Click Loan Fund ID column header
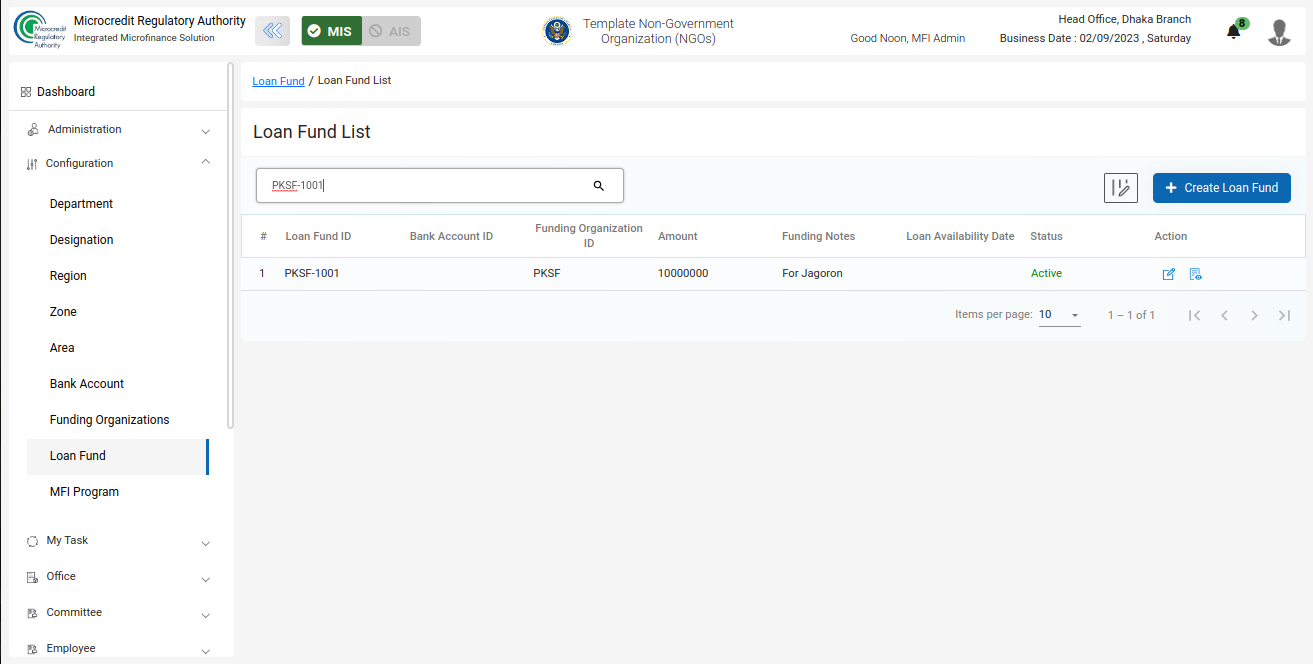The width and height of the screenshot is (1313, 664). pyautogui.click(x=318, y=237)
